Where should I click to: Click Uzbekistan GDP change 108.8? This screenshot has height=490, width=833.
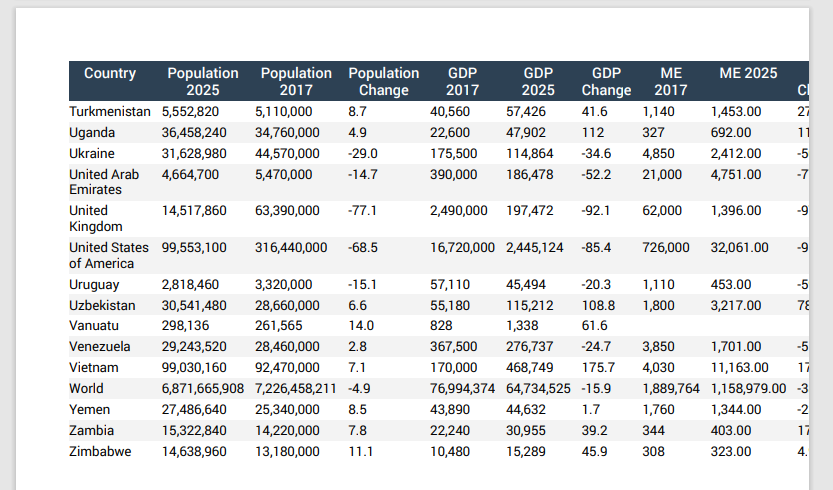point(599,306)
